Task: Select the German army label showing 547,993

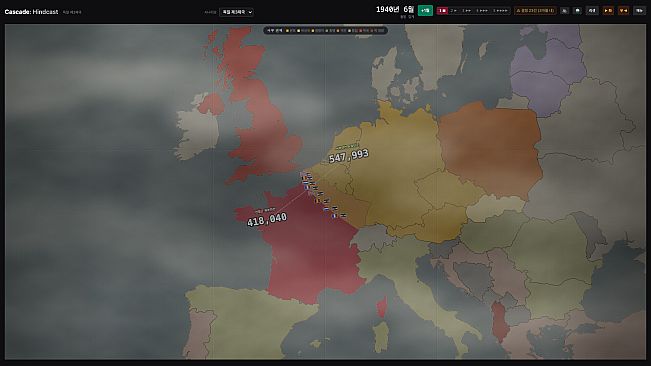Action: 349,156
